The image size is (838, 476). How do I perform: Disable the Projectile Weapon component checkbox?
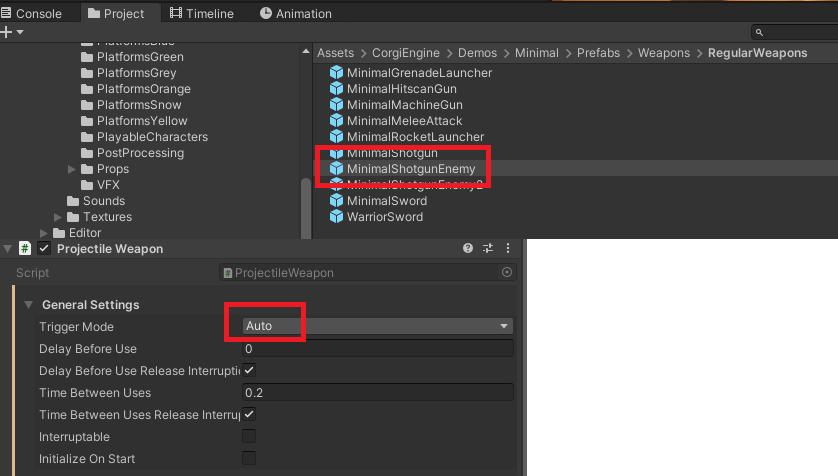pyautogui.click(x=44, y=248)
